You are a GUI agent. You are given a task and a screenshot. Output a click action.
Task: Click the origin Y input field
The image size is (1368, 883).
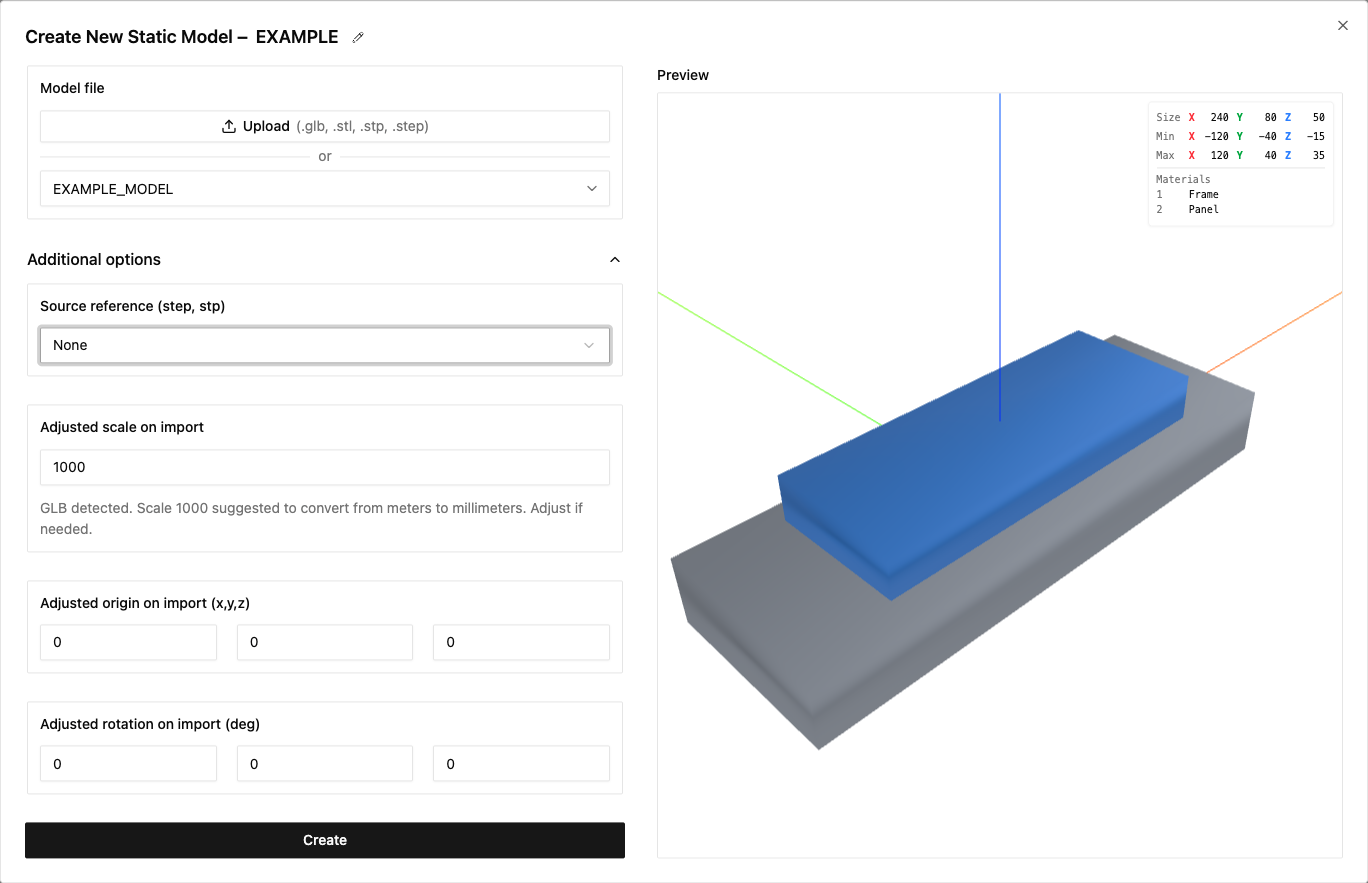[x=325, y=642]
